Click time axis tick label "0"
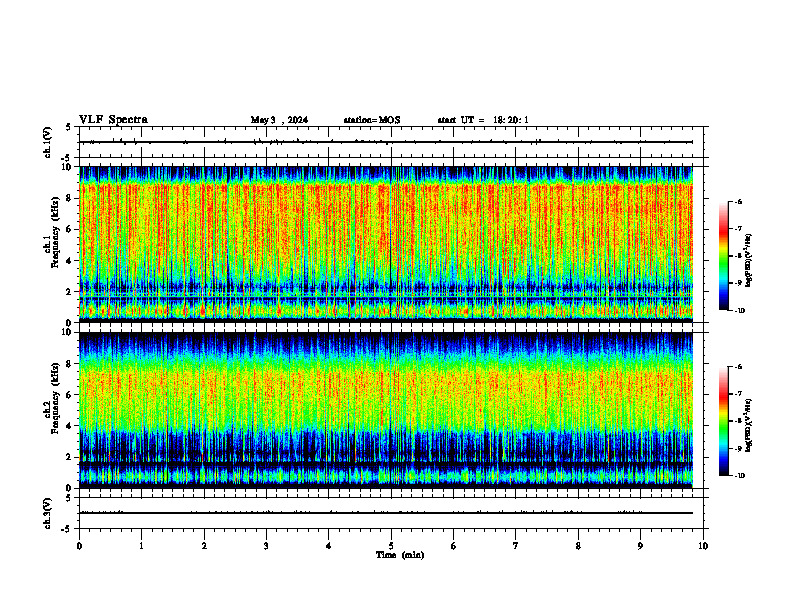 tap(79, 546)
